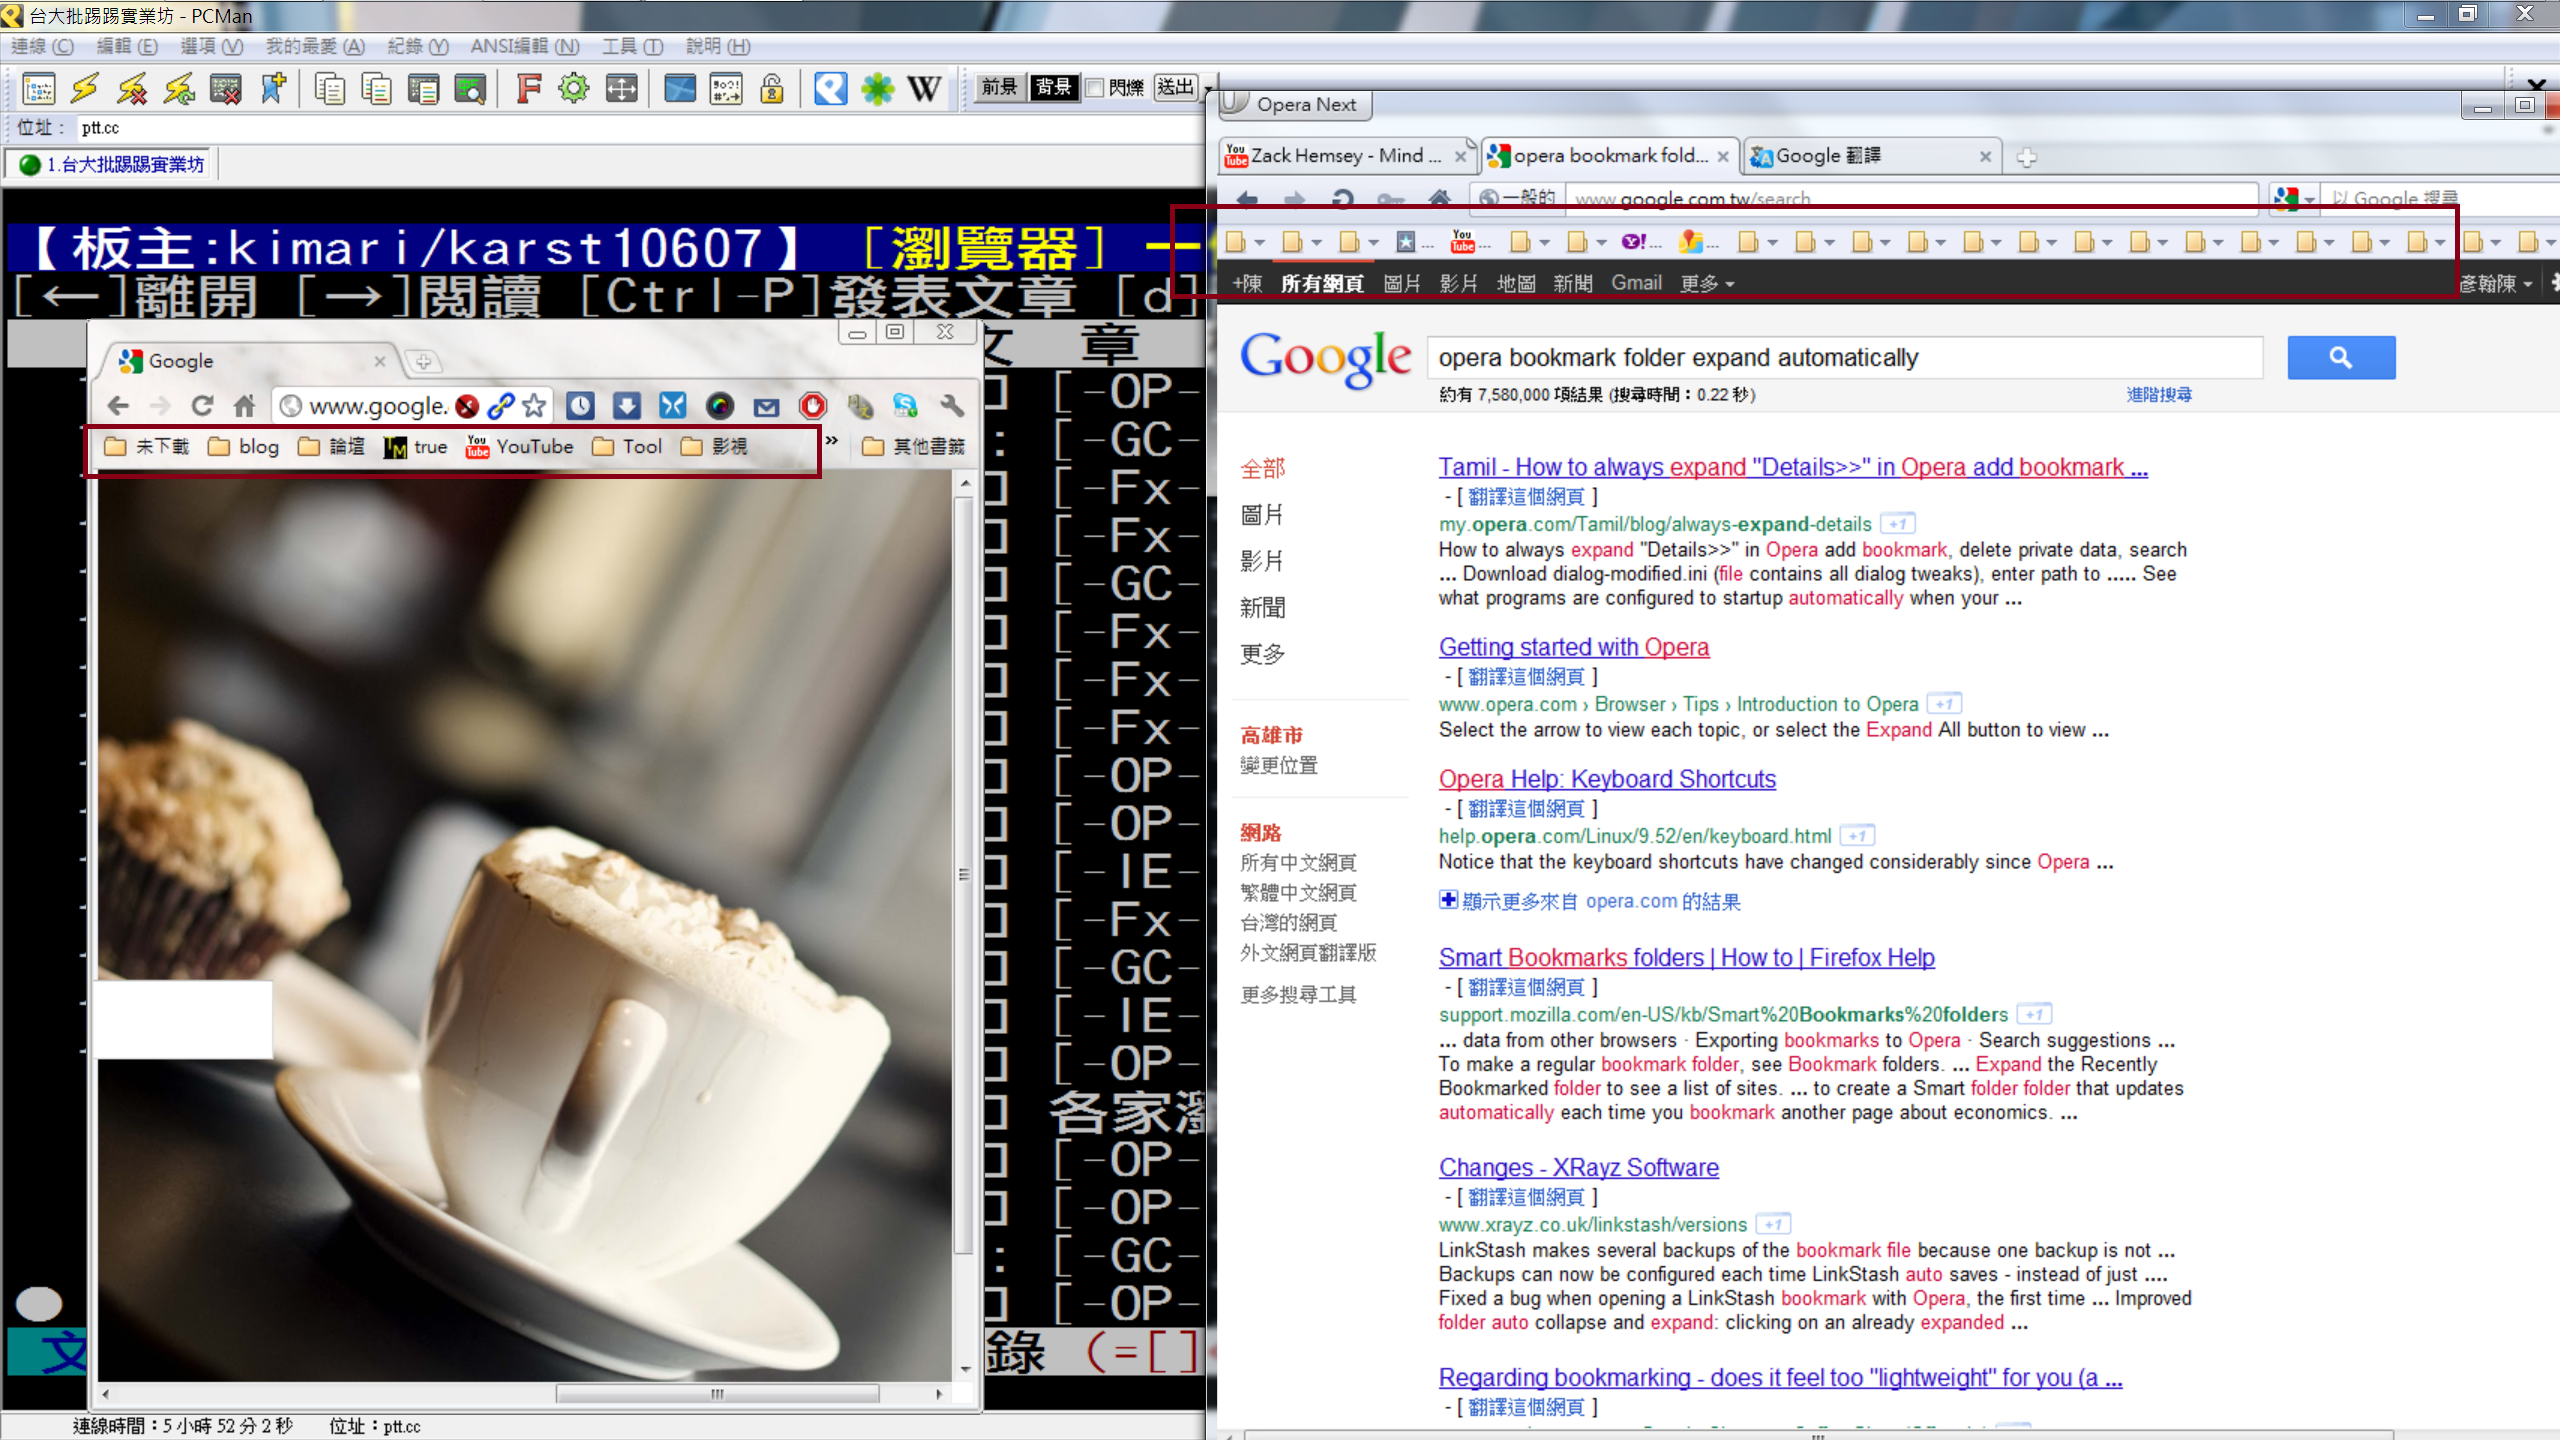Click the Wikipedia W icon in PCMan toolbar
2560x1440 pixels.
pos(923,89)
